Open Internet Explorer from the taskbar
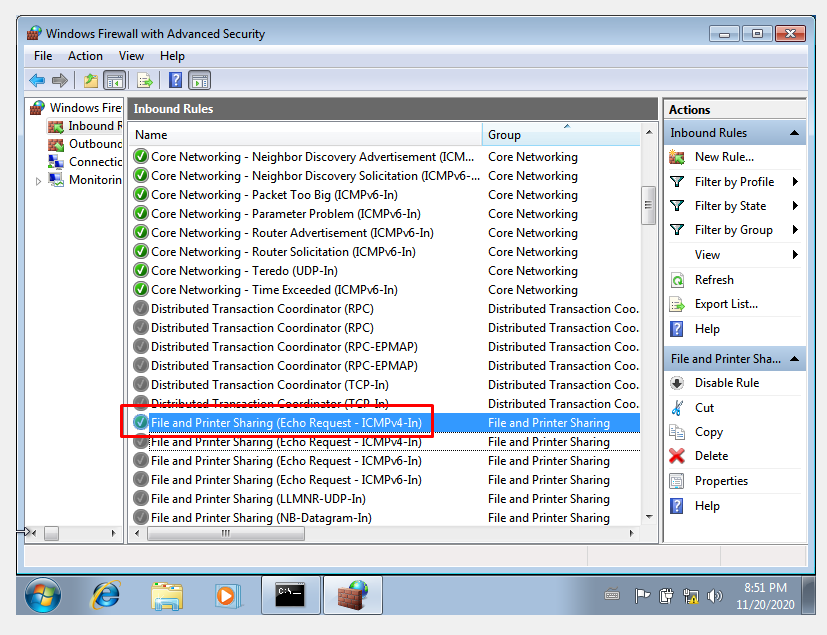The height and width of the screenshot is (635, 827). pyautogui.click(x=106, y=595)
